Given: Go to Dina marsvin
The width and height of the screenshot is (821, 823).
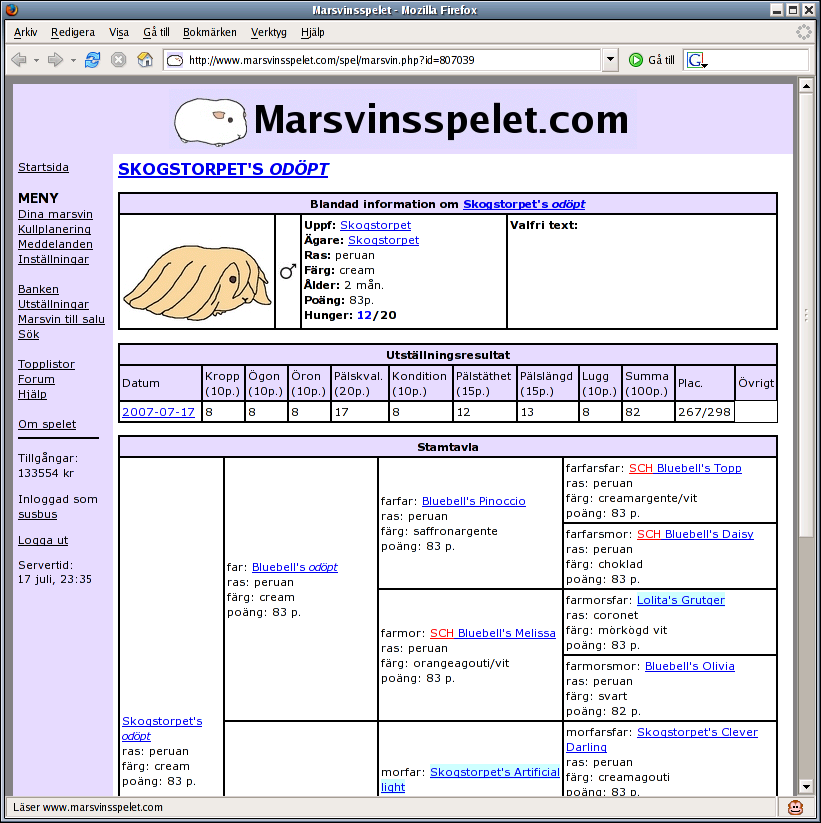Looking at the screenshot, I should (55, 215).
